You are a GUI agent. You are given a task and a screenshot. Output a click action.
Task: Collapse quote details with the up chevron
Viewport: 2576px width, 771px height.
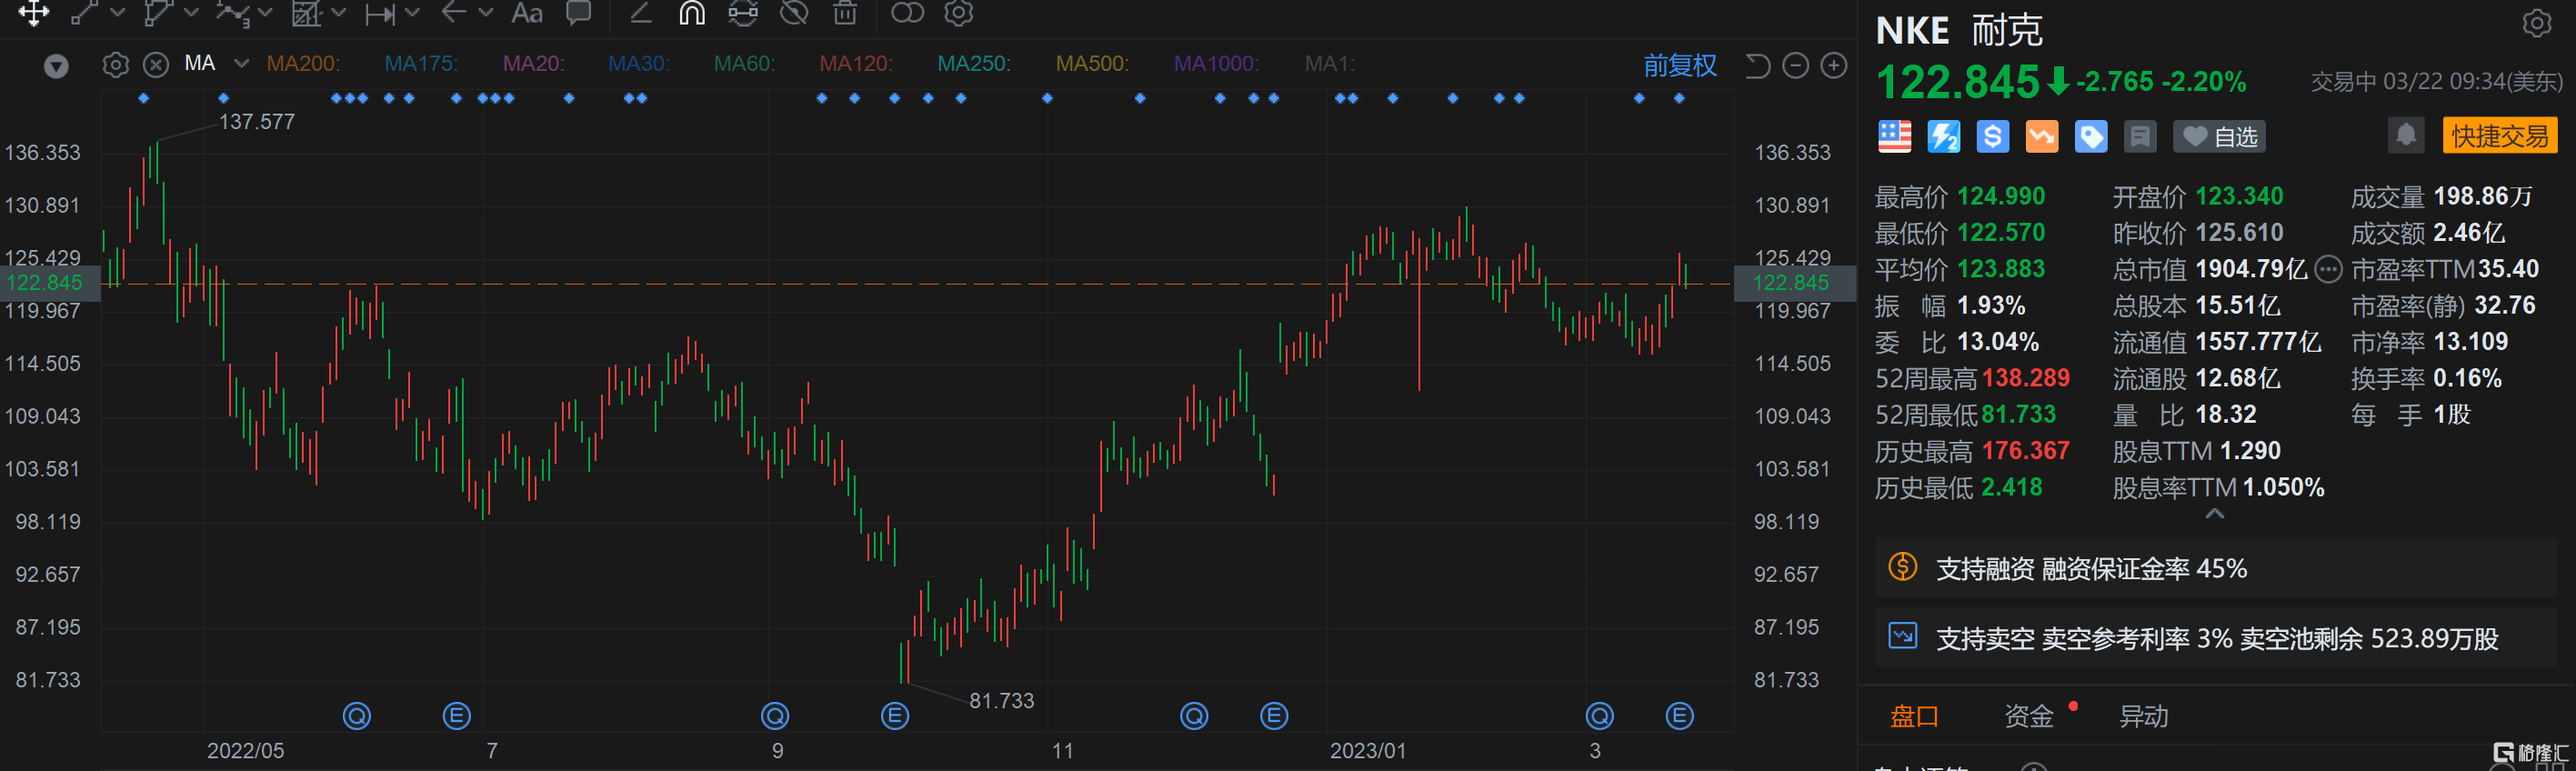(2215, 514)
